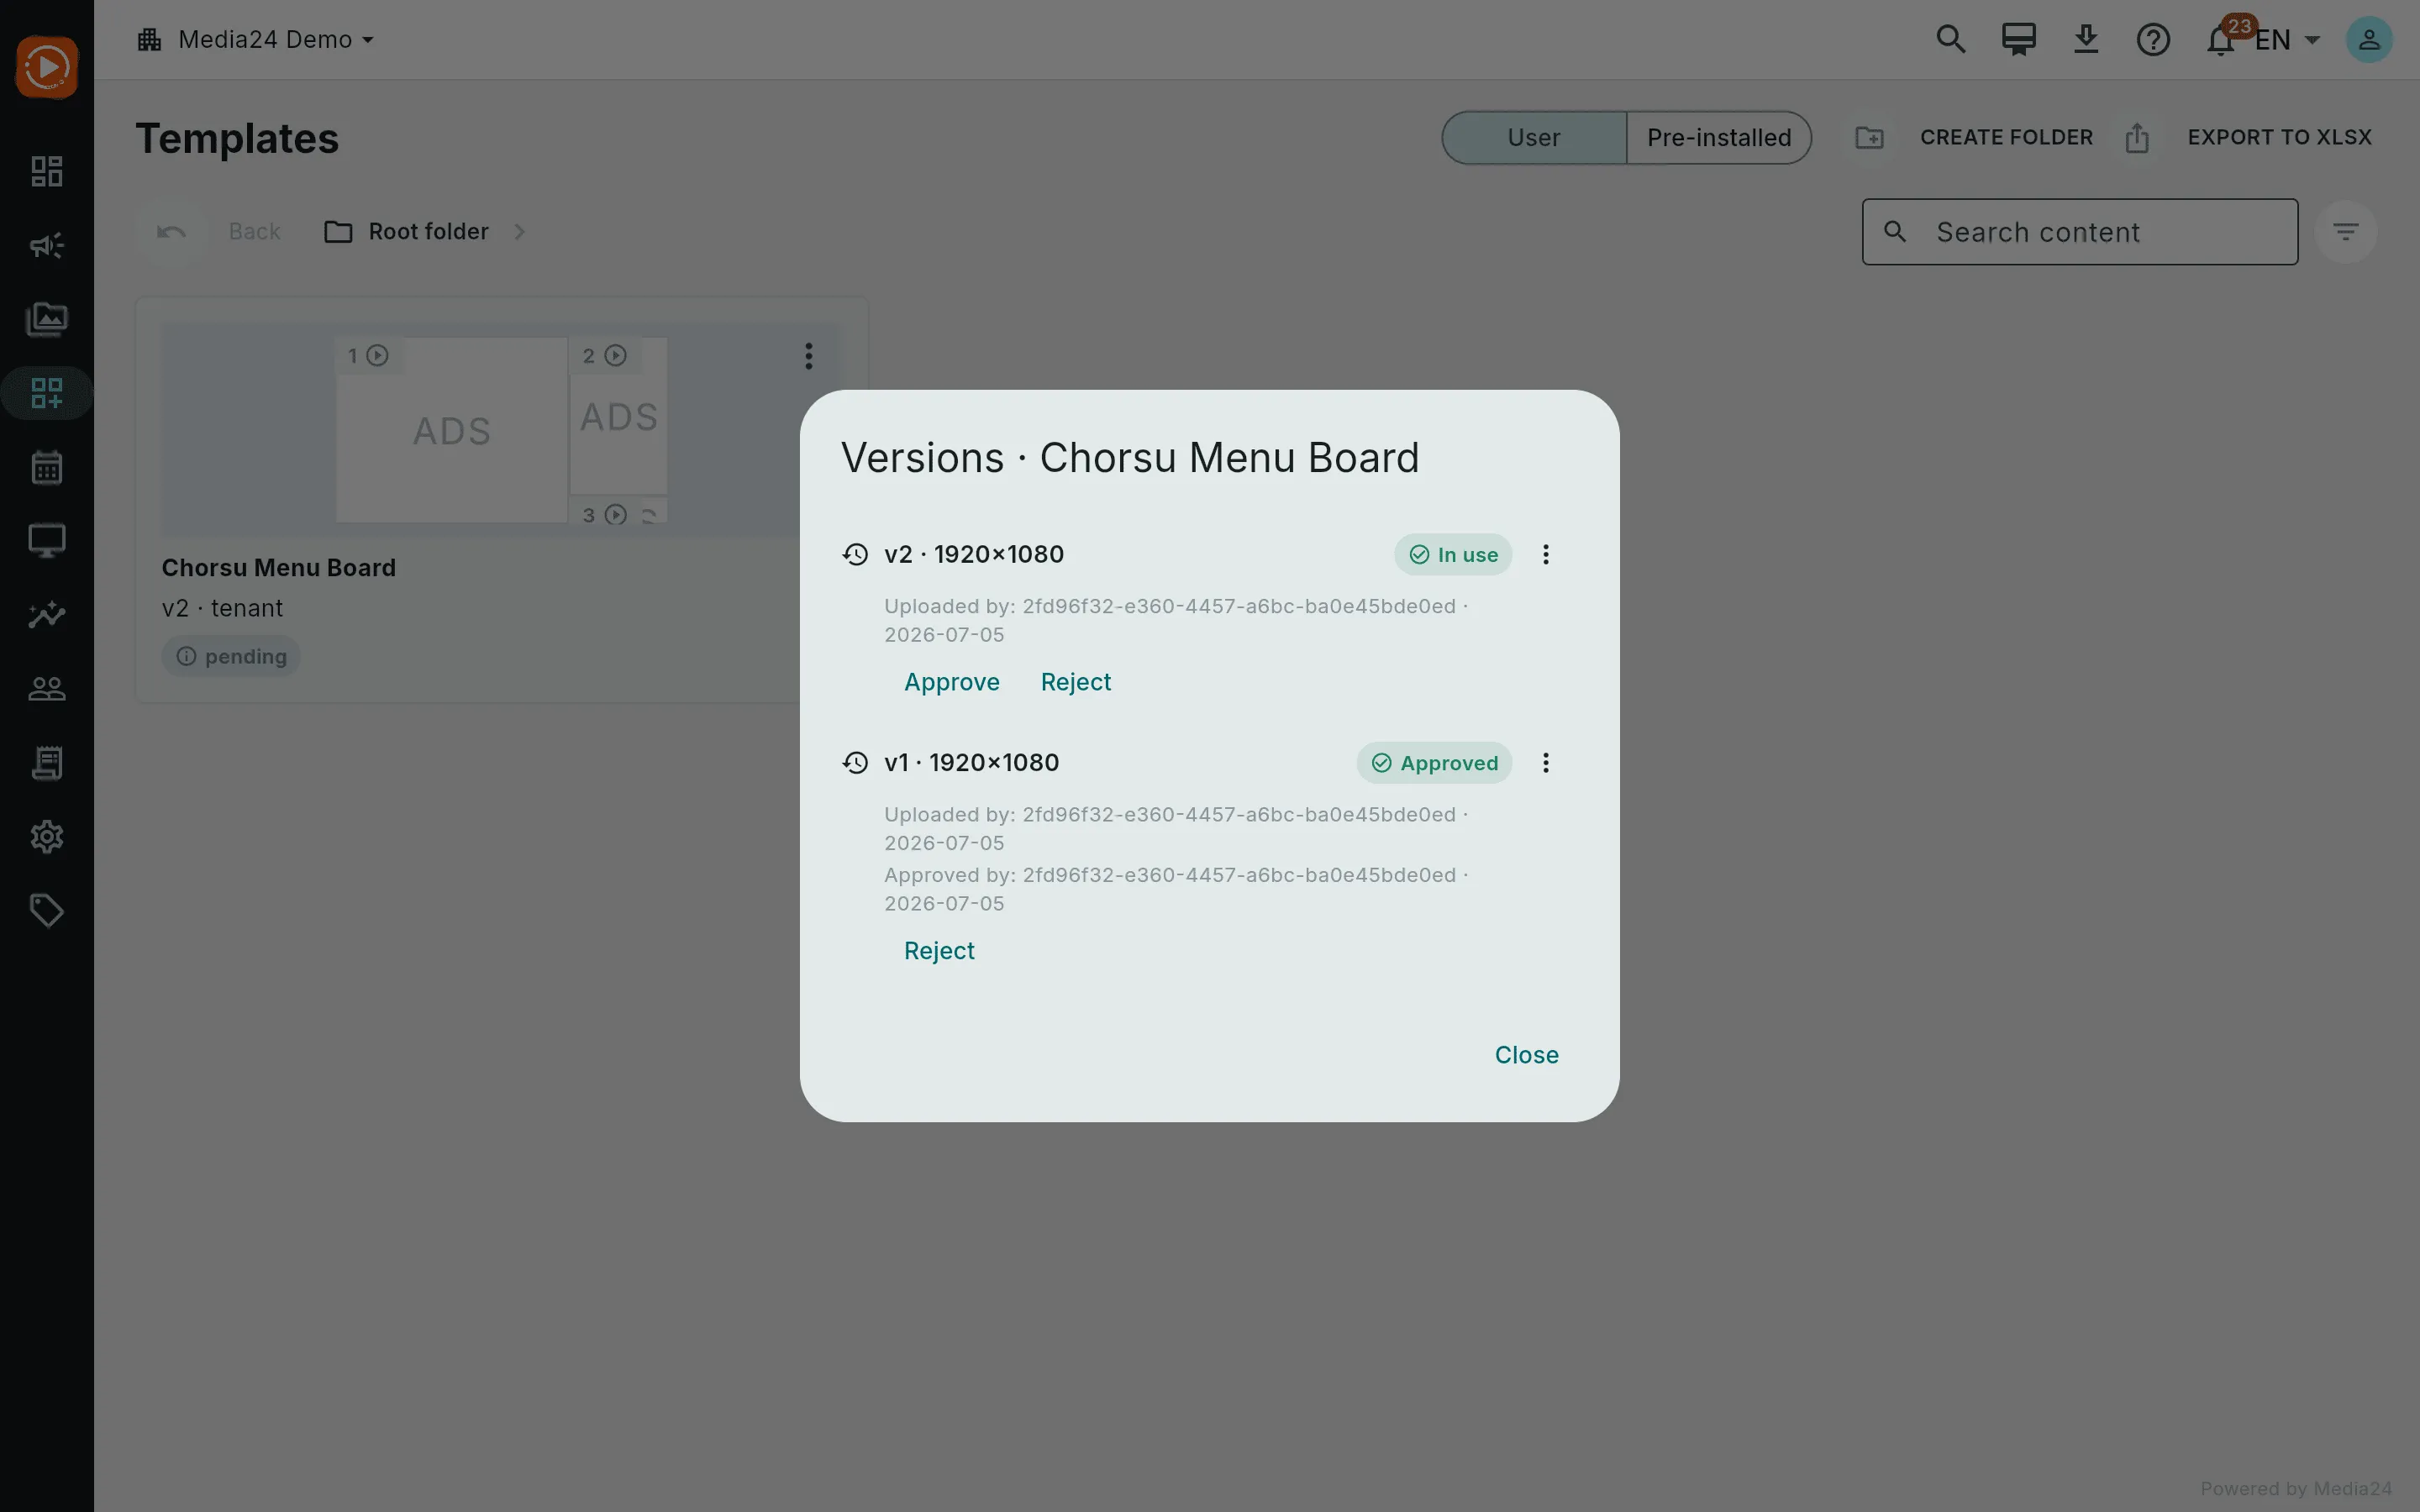Reject the v2 version
The width and height of the screenshot is (2420, 1512).
coord(1075,682)
